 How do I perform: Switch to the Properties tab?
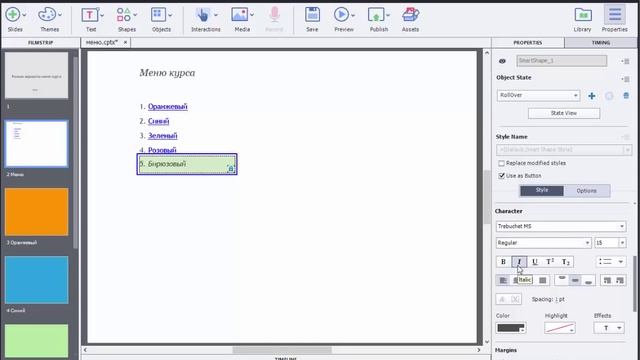point(528,42)
